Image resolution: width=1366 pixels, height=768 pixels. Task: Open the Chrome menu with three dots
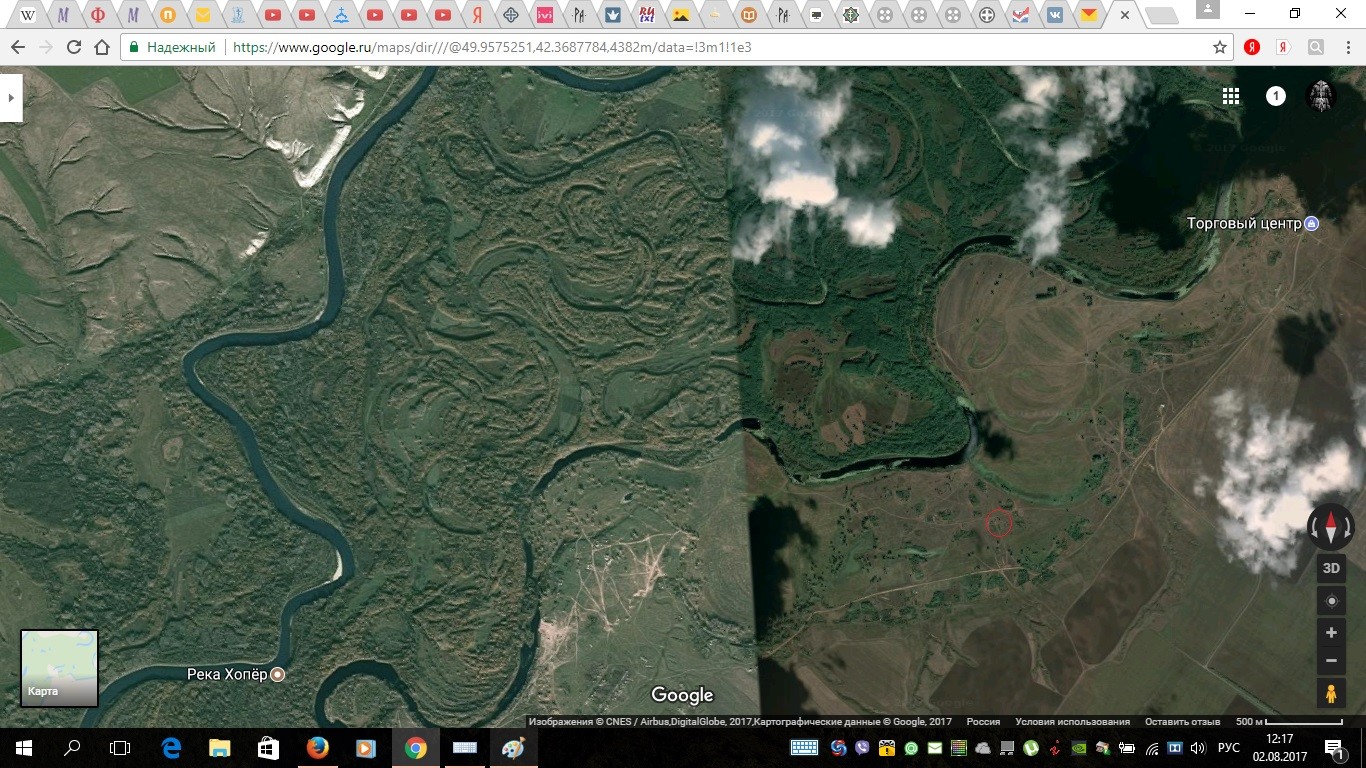pyautogui.click(x=1347, y=47)
